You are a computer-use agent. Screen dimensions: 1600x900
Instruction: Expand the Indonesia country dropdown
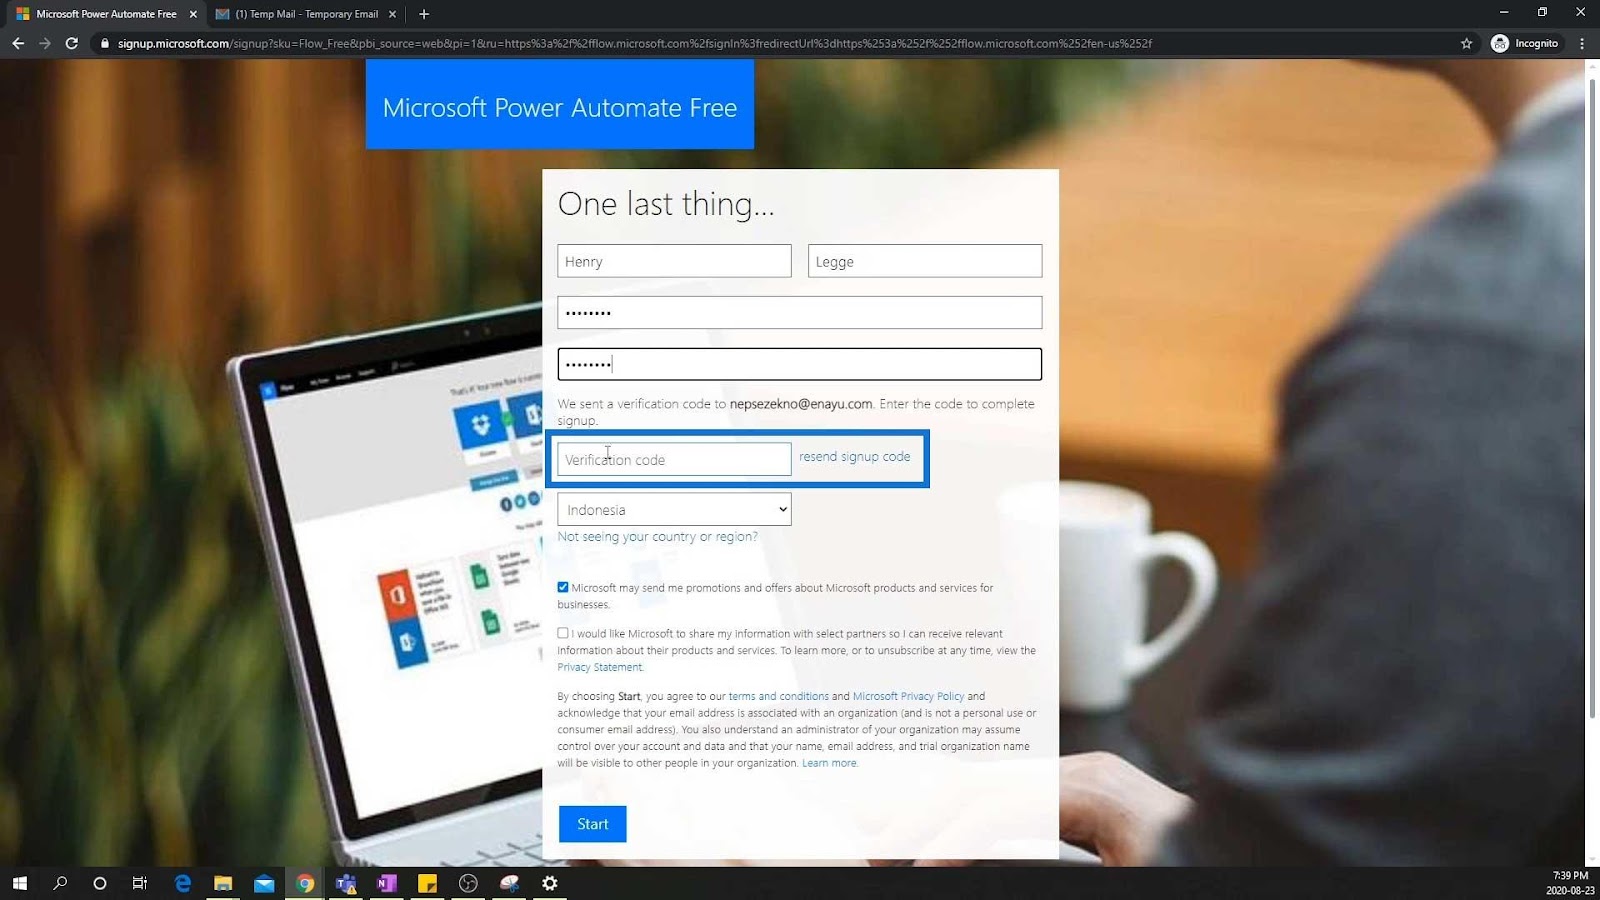(674, 509)
